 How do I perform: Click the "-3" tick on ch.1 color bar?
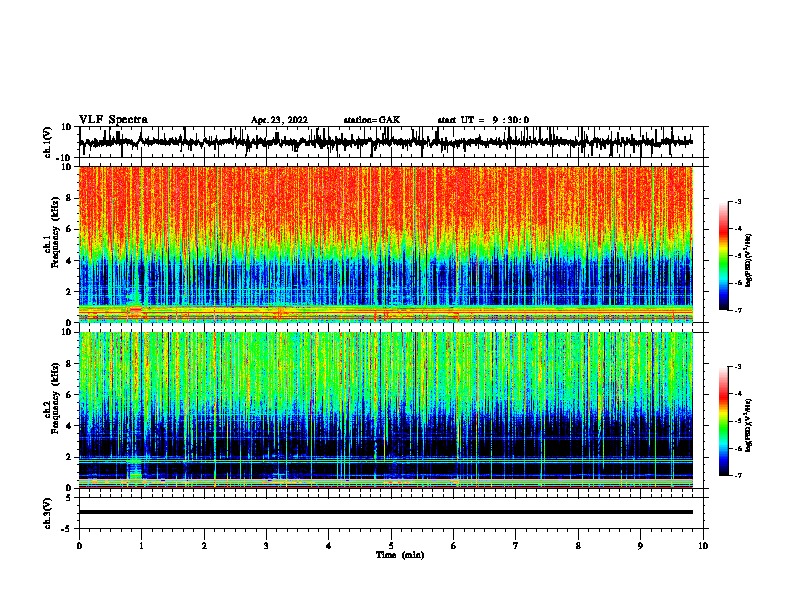(x=737, y=202)
